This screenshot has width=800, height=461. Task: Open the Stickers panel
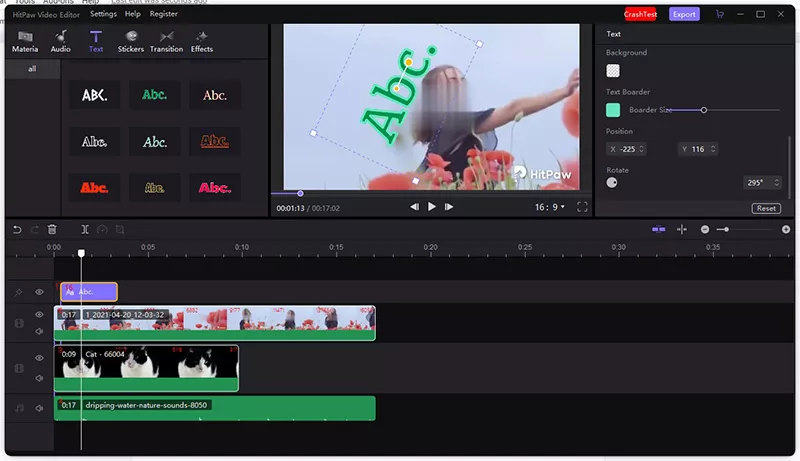coord(130,41)
